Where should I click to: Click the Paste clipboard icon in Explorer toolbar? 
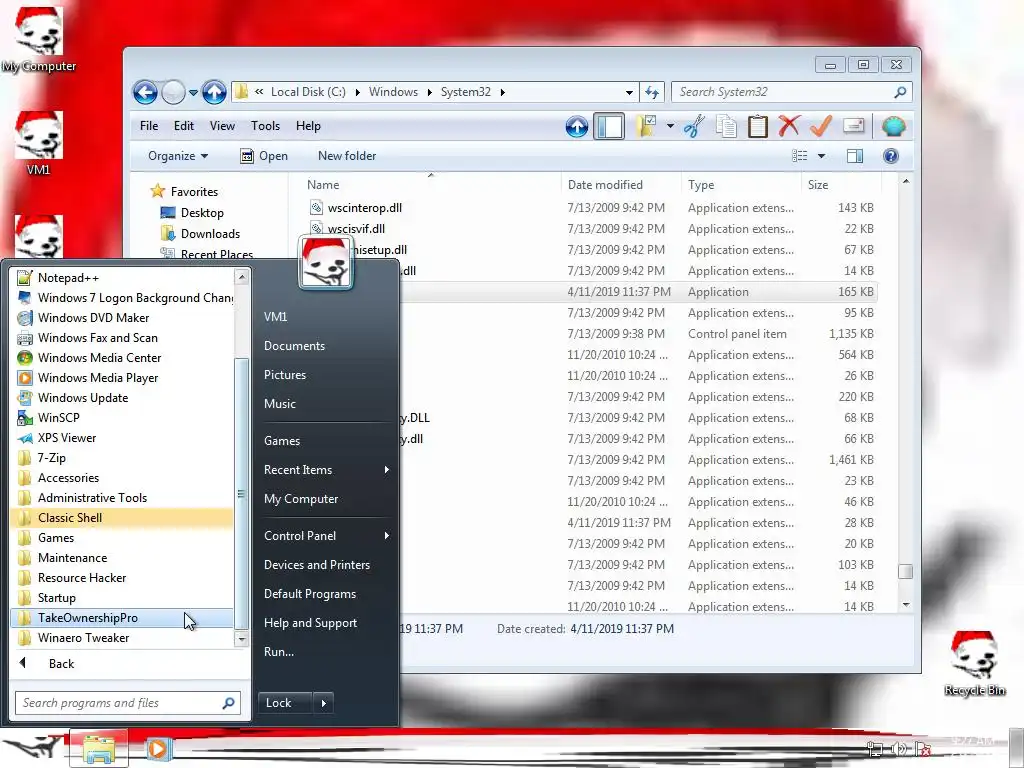click(758, 126)
